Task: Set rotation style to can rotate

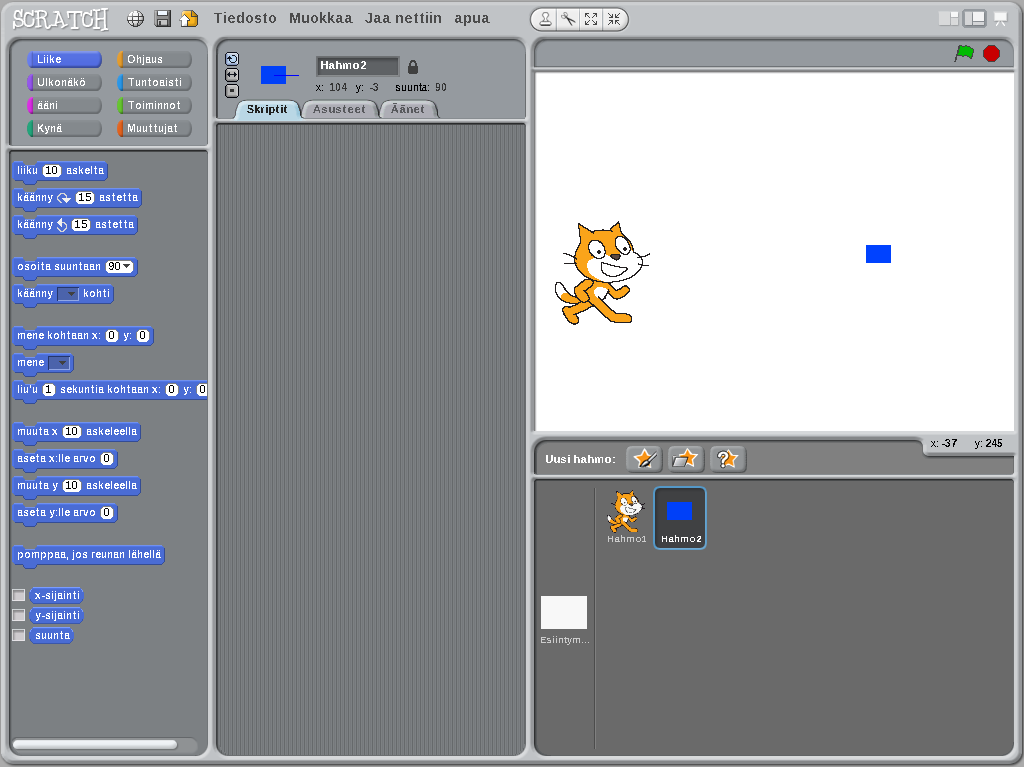Action: point(232,59)
